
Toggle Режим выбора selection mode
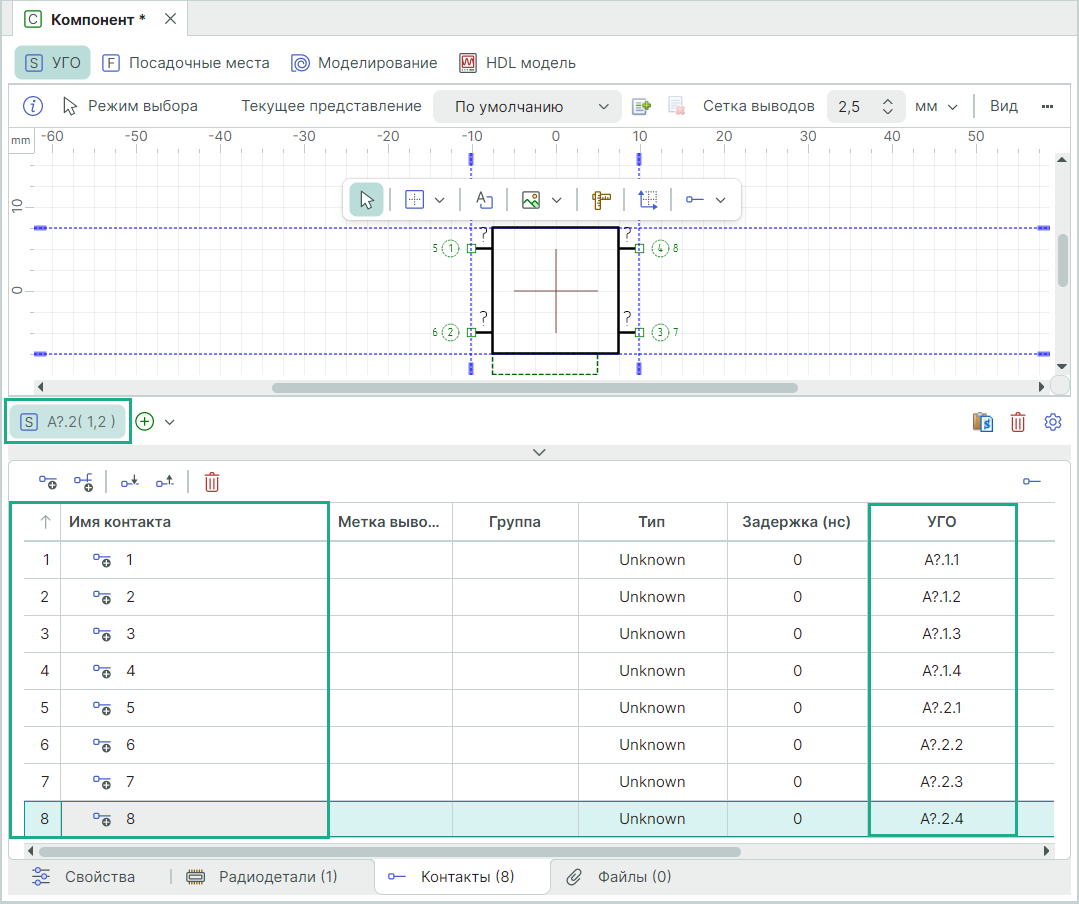click(x=130, y=106)
